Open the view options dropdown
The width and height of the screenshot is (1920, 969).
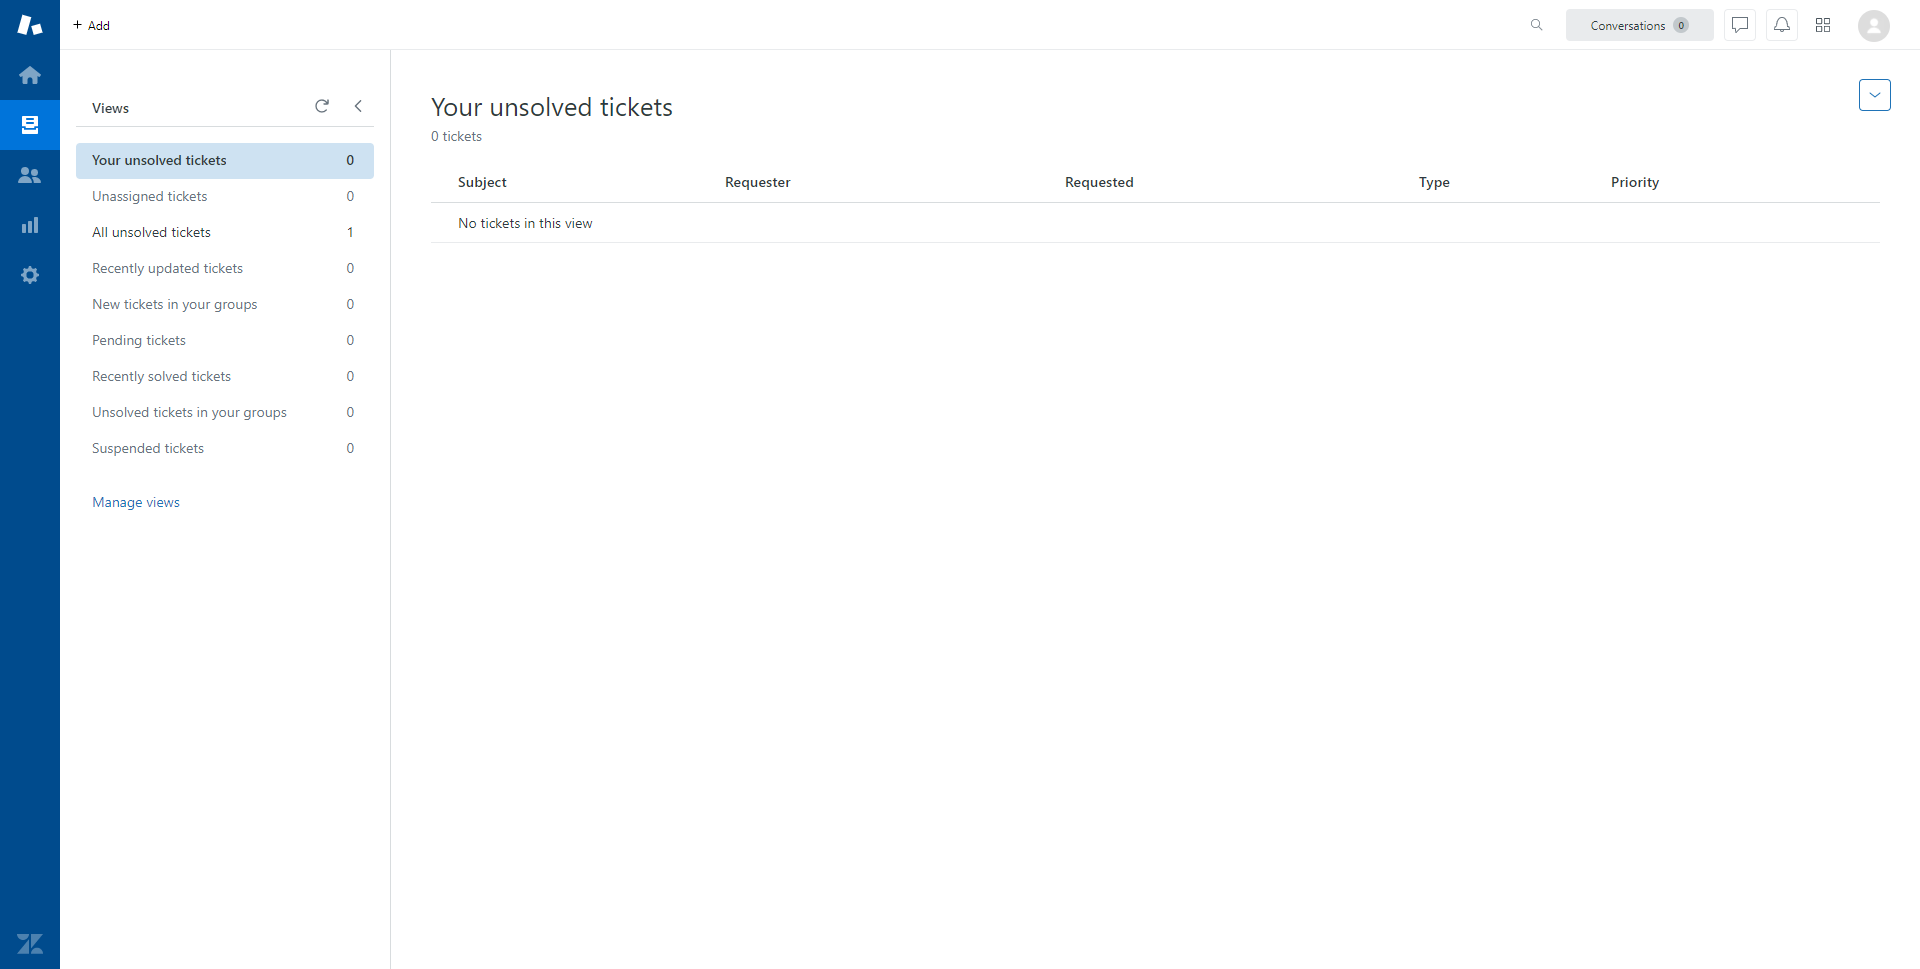1874,95
